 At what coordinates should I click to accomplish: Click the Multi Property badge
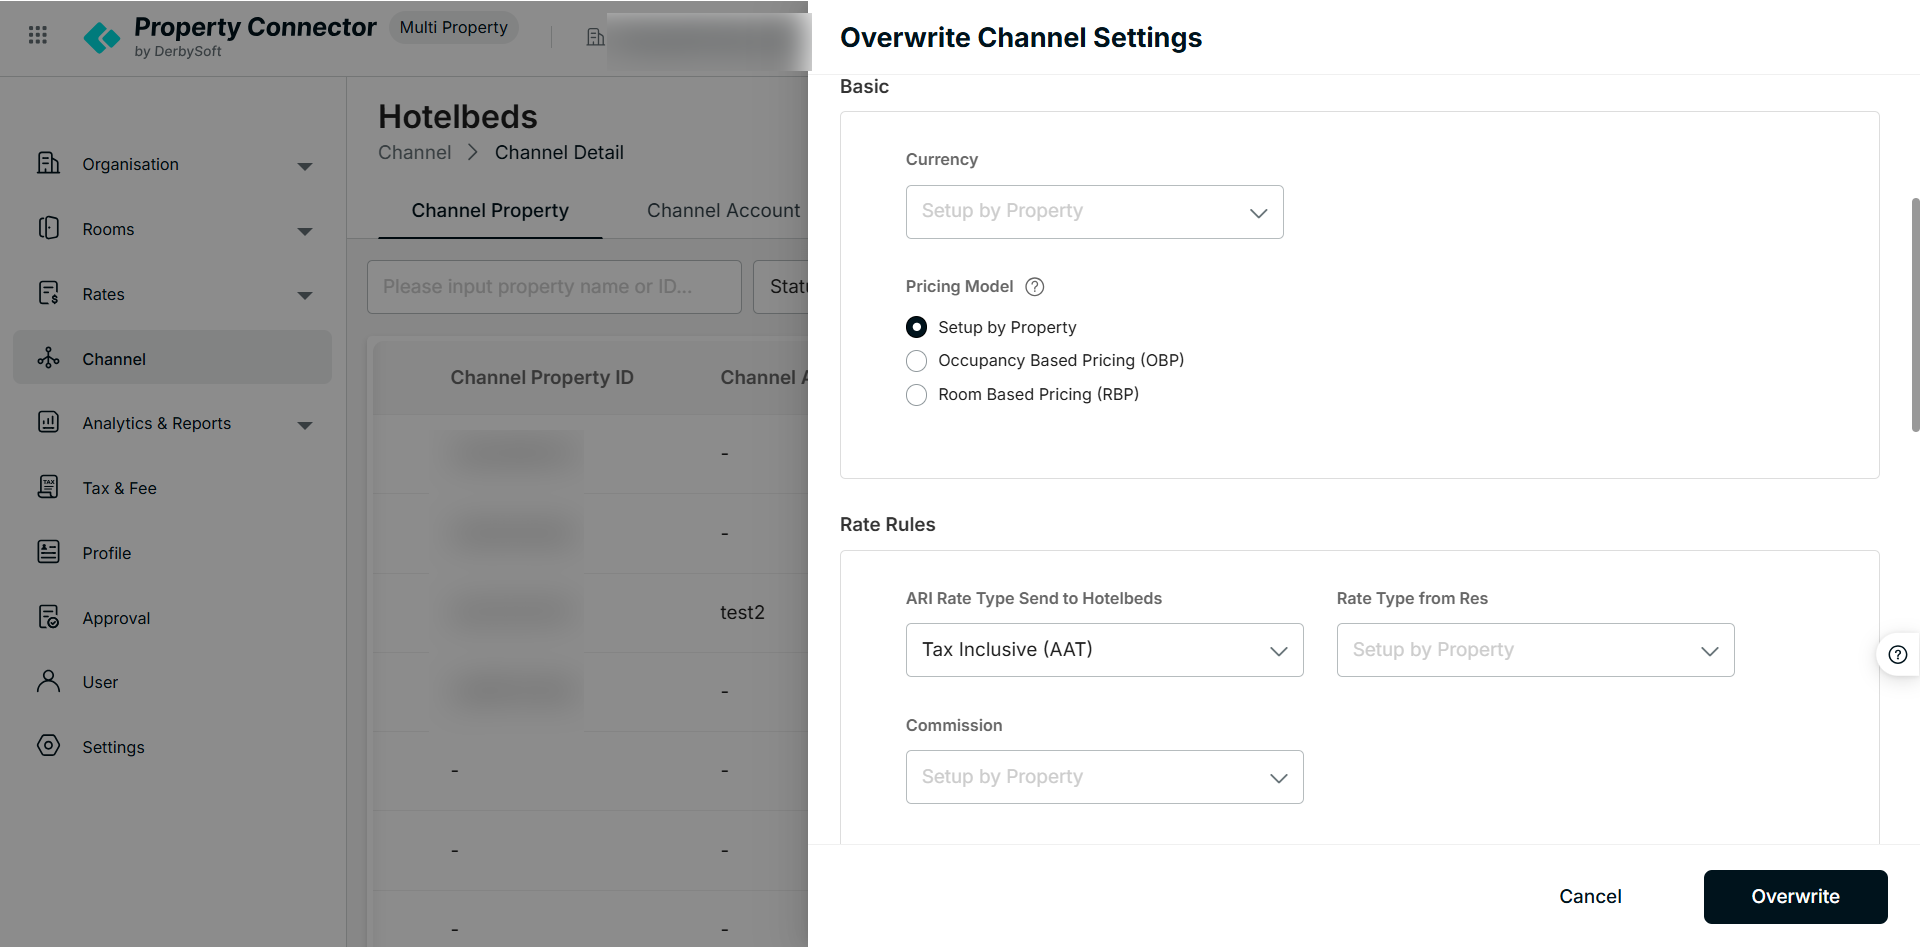(454, 27)
